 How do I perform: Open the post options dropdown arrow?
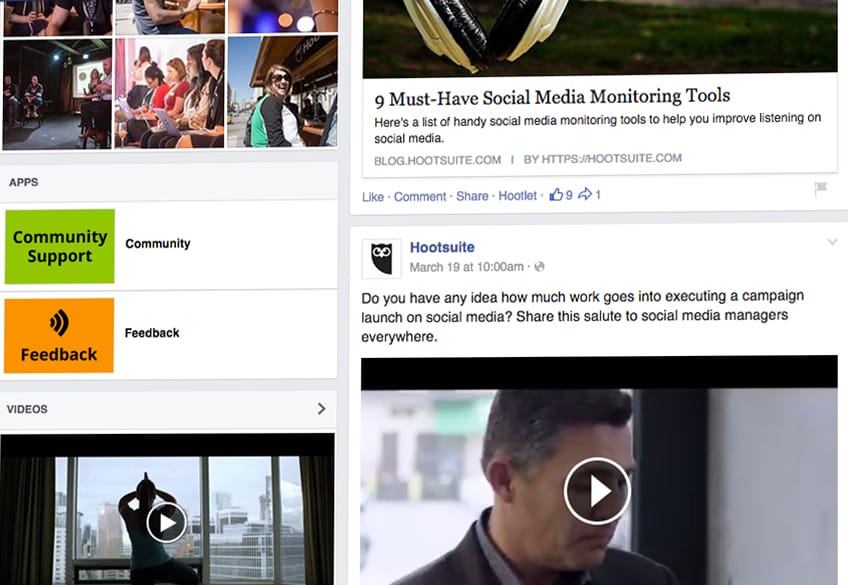click(x=831, y=242)
